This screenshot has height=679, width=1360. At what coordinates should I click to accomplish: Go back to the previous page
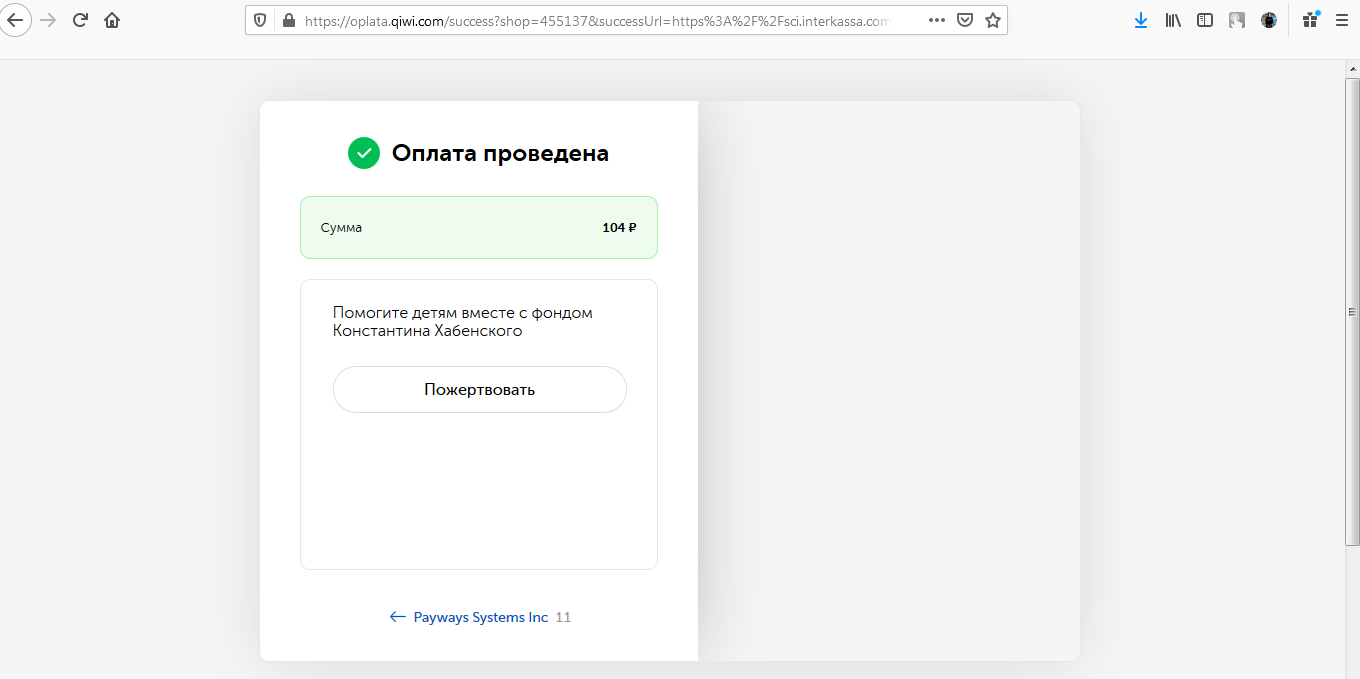pos(15,20)
